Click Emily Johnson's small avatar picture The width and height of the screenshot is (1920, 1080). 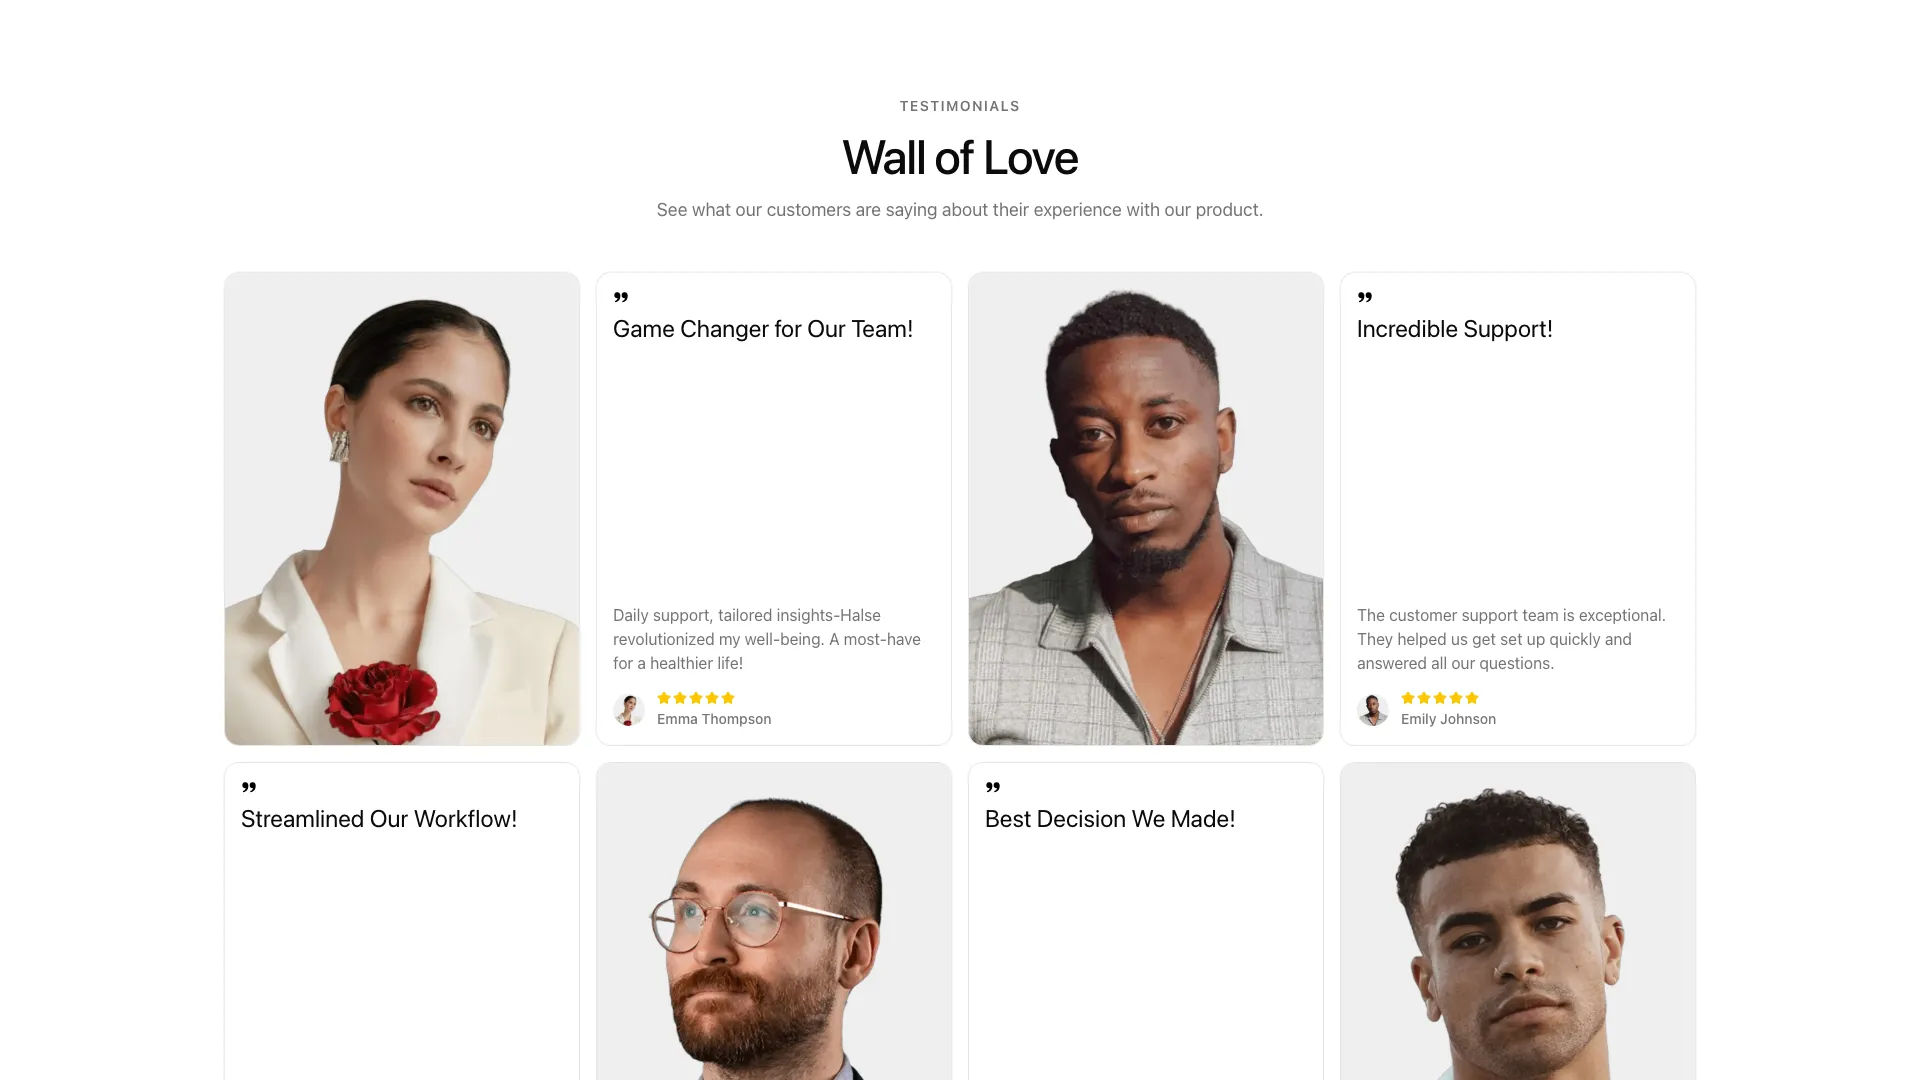point(1373,709)
